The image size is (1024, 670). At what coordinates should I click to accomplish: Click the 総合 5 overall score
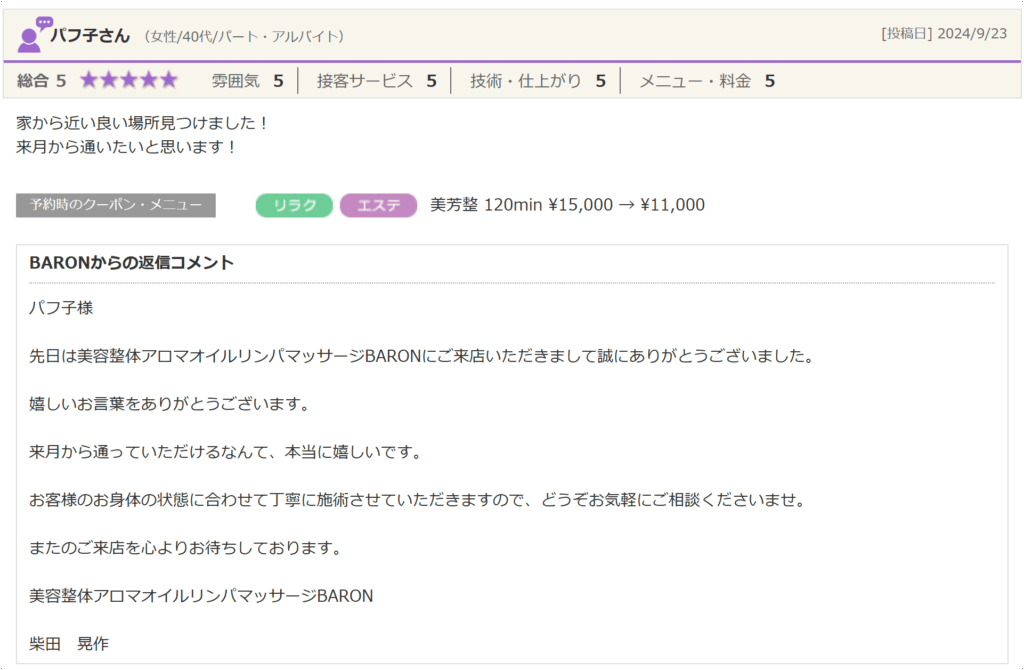(42, 81)
